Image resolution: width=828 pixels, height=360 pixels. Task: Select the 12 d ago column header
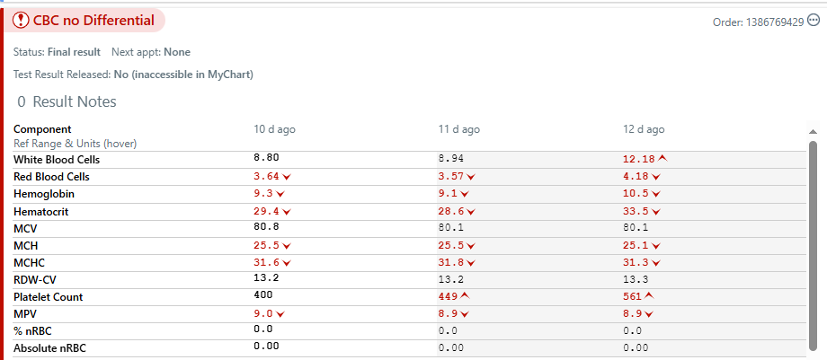coord(644,129)
